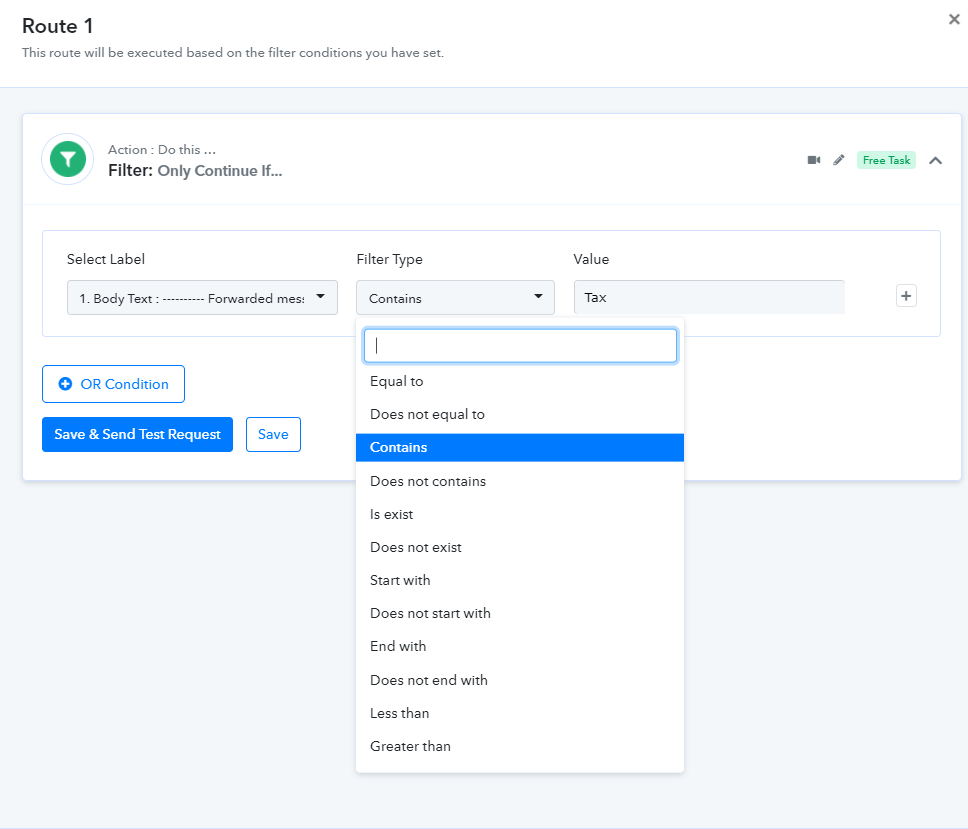Select Start with filter type

click(520, 580)
